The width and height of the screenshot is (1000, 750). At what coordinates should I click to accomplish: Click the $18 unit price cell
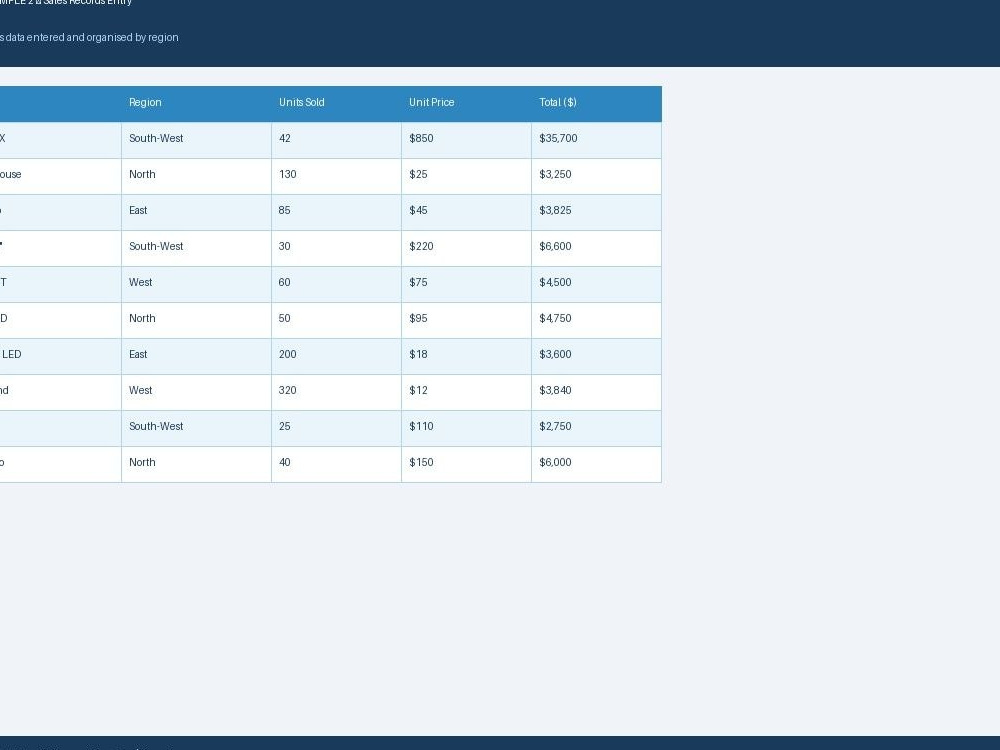point(467,357)
